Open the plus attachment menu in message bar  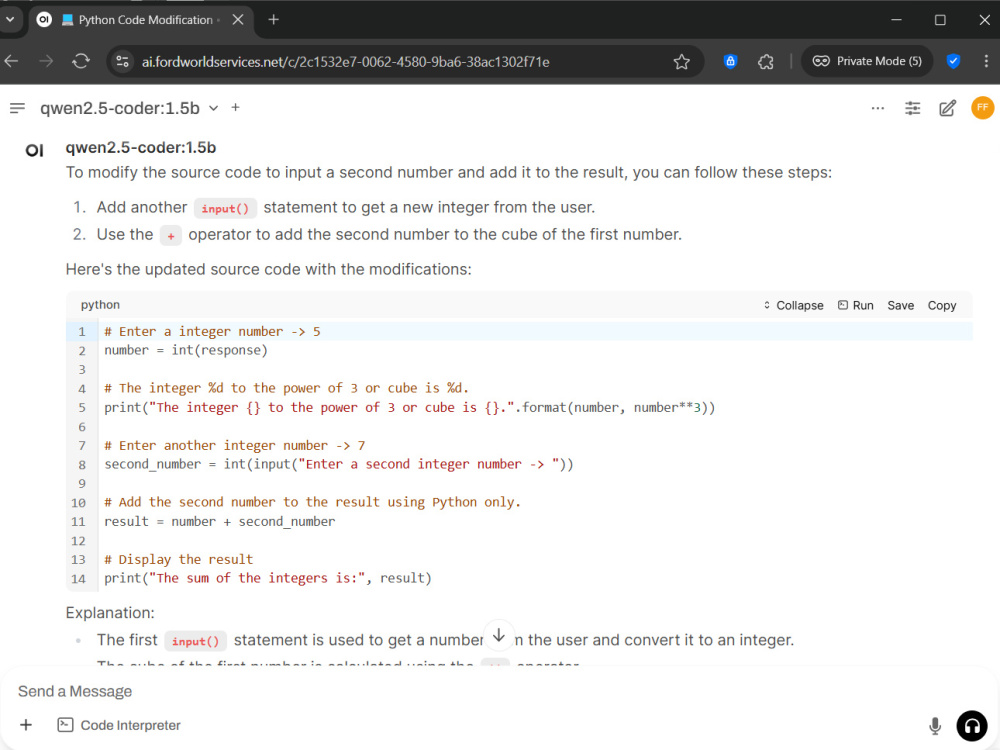tap(26, 725)
